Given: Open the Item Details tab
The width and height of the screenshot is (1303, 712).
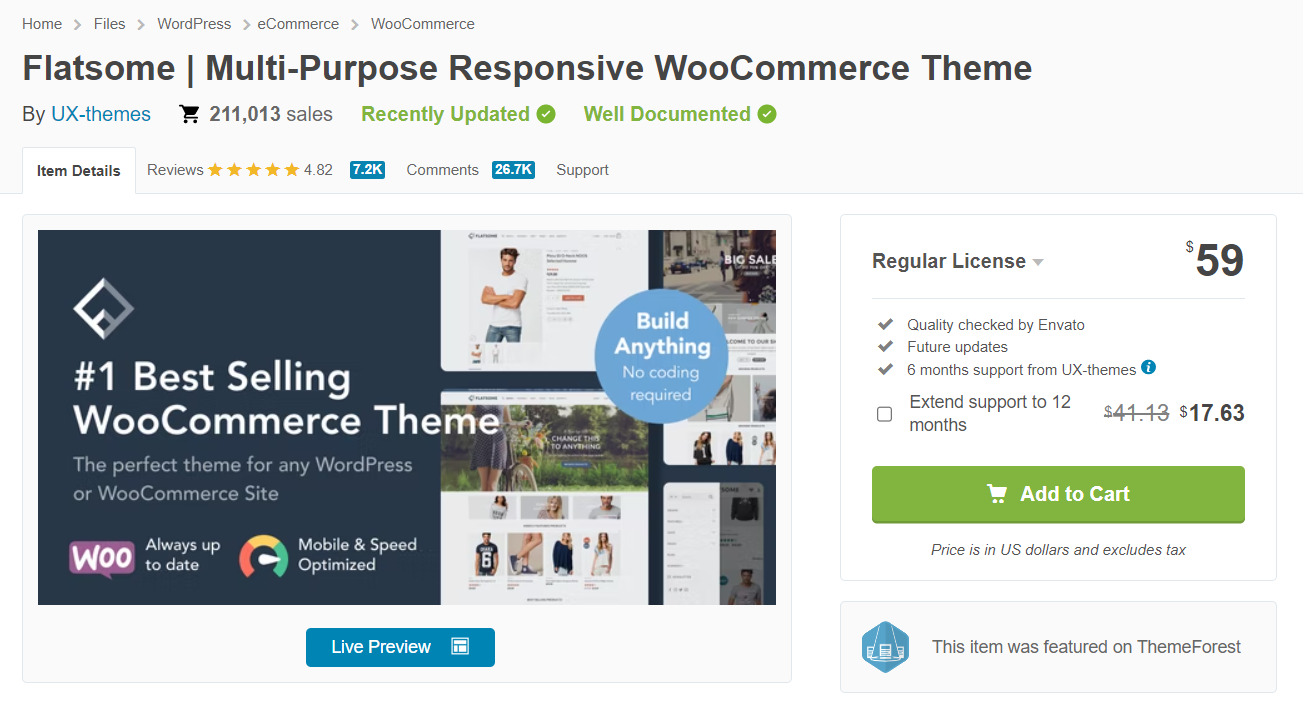Looking at the screenshot, I should coord(79,171).
